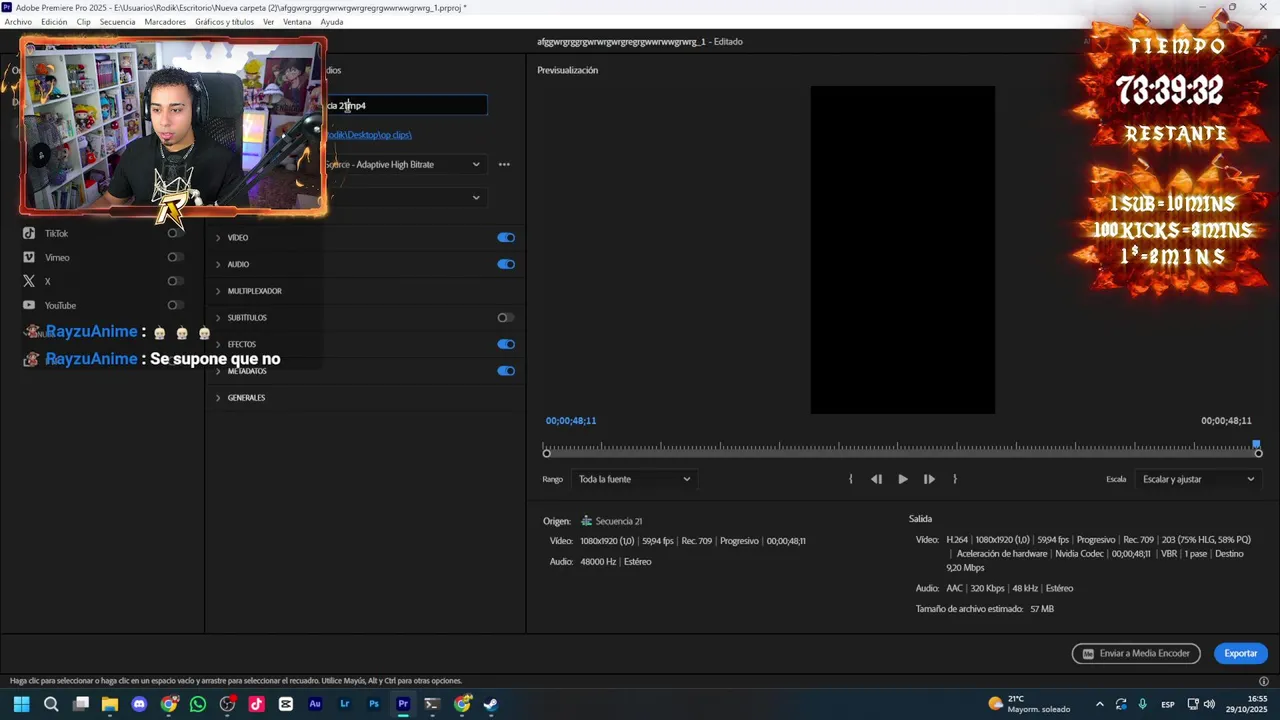
Task: Open the Secuencia menu
Action: [117, 22]
